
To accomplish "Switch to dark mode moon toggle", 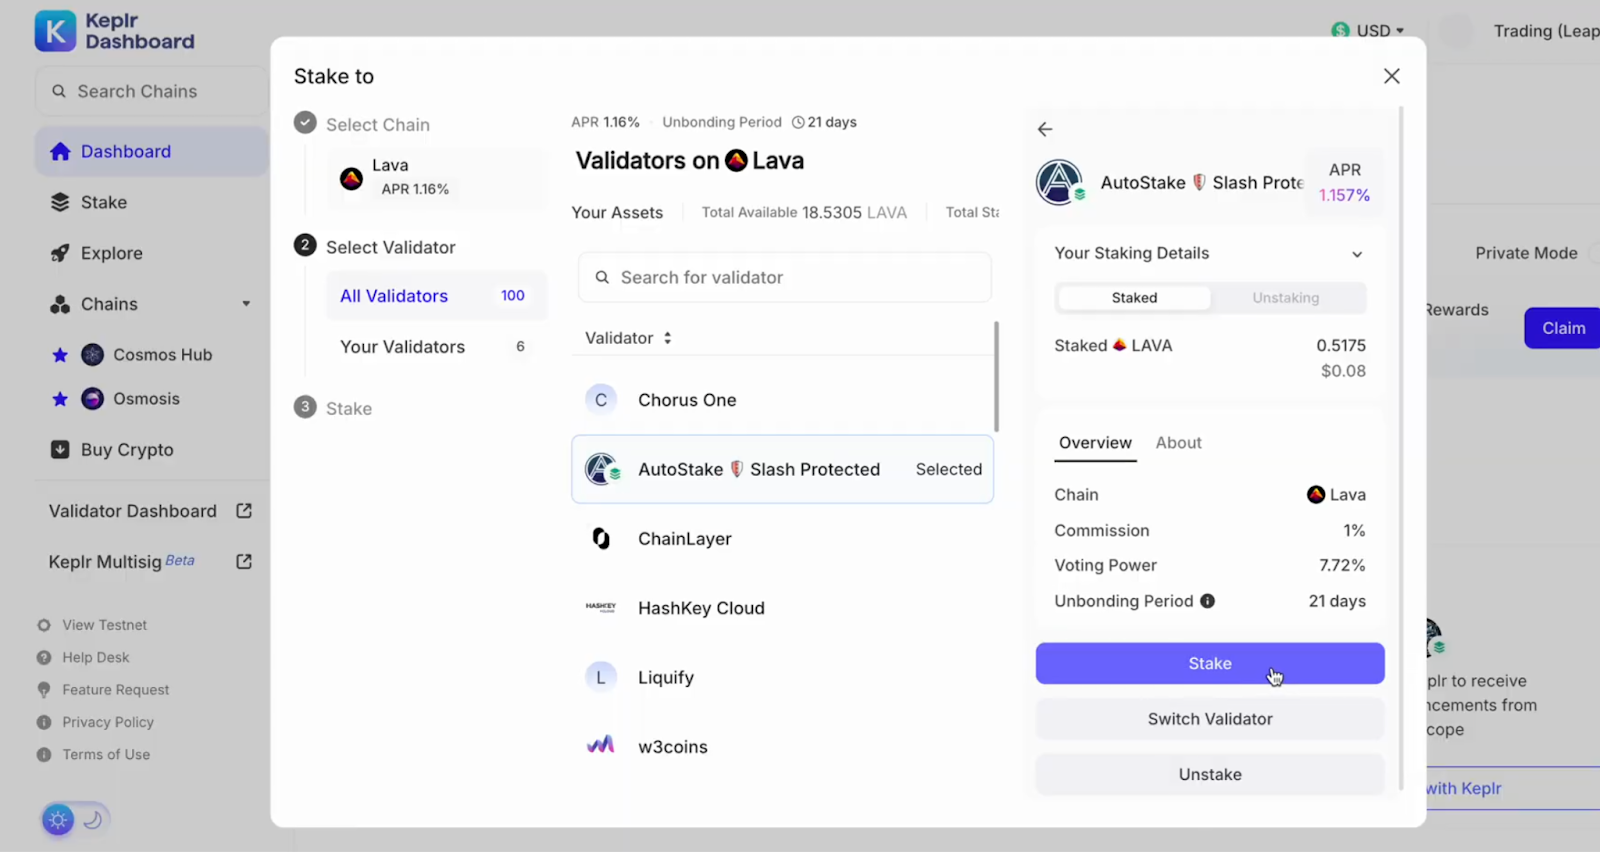I will (93, 820).
